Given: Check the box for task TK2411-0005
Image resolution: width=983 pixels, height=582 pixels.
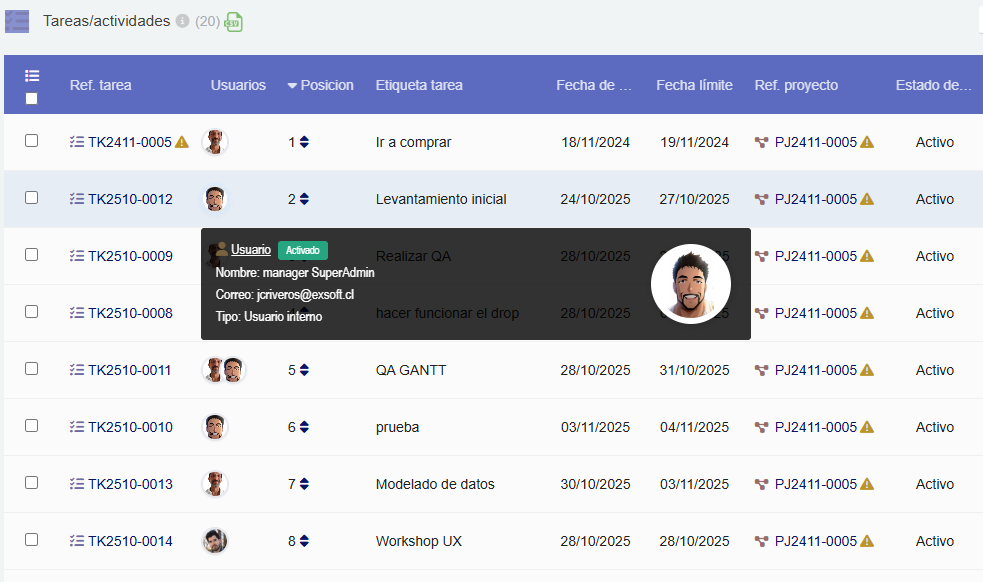Looking at the screenshot, I should pos(32,141).
